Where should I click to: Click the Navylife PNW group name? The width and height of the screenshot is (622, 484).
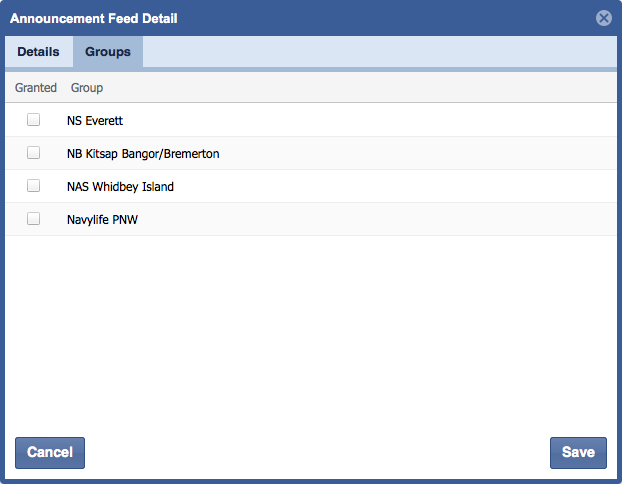point(102,220)
